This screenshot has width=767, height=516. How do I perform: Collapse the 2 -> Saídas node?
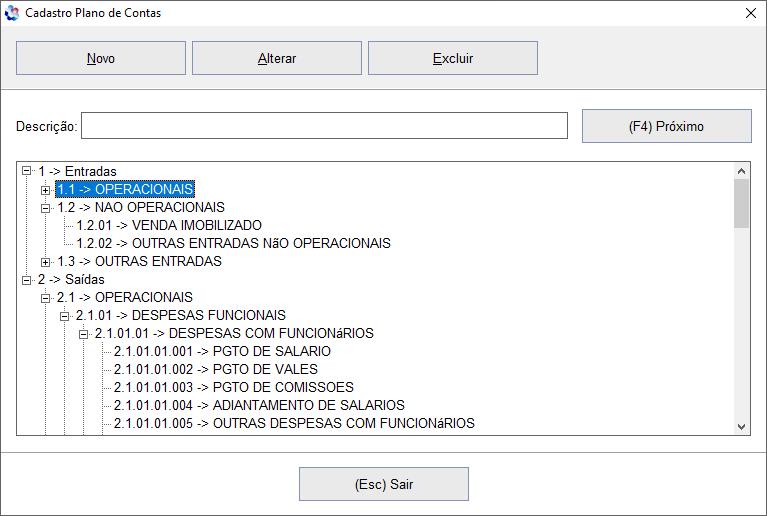(26, 280)
